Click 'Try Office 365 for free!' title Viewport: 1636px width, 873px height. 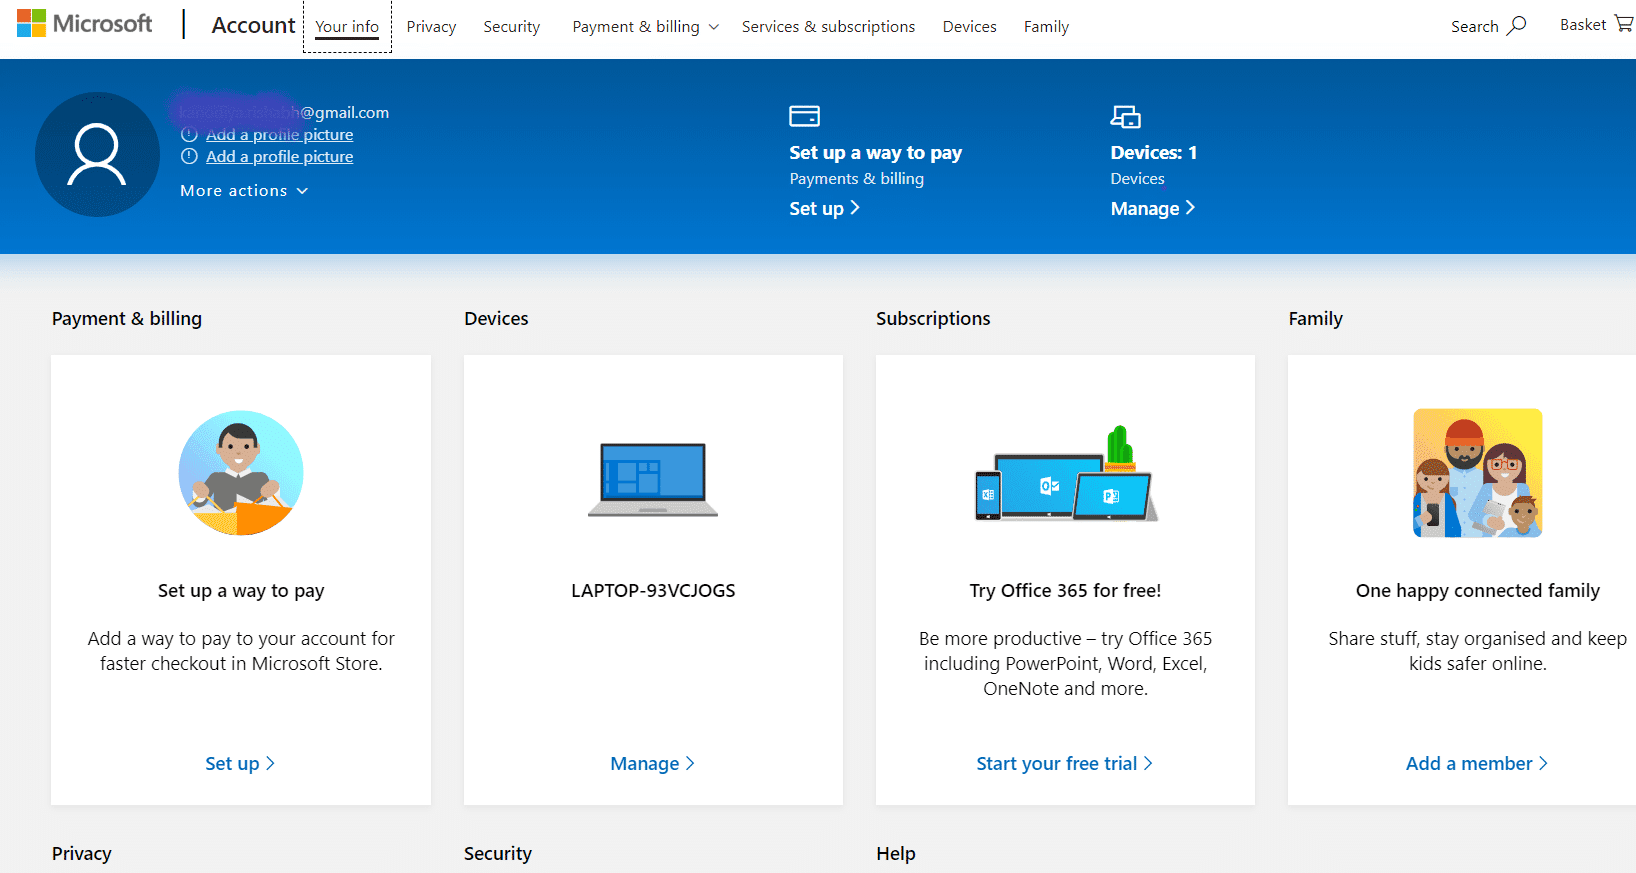click(x=1065, y=591)
